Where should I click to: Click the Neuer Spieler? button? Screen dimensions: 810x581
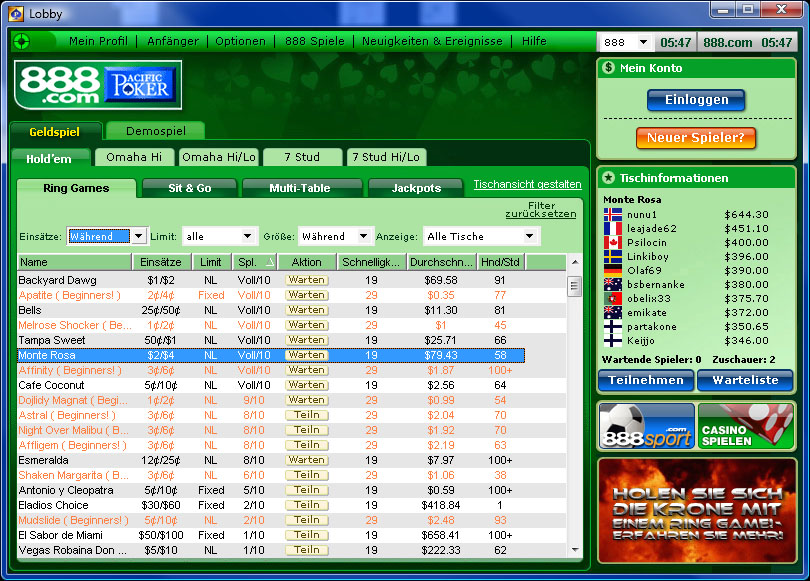coord(696,137)
